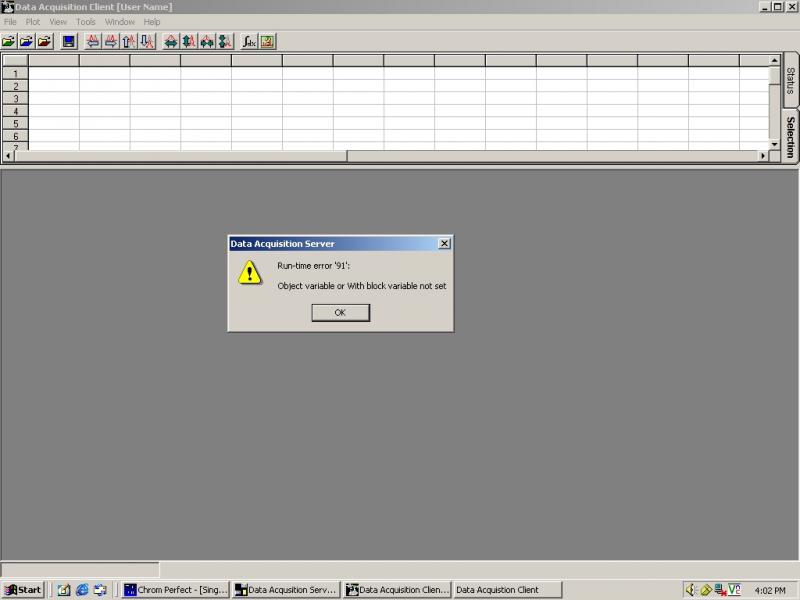800x600 pixels.
Task: Click the network disconnected tray icon
Action: (x=720, y=590)
